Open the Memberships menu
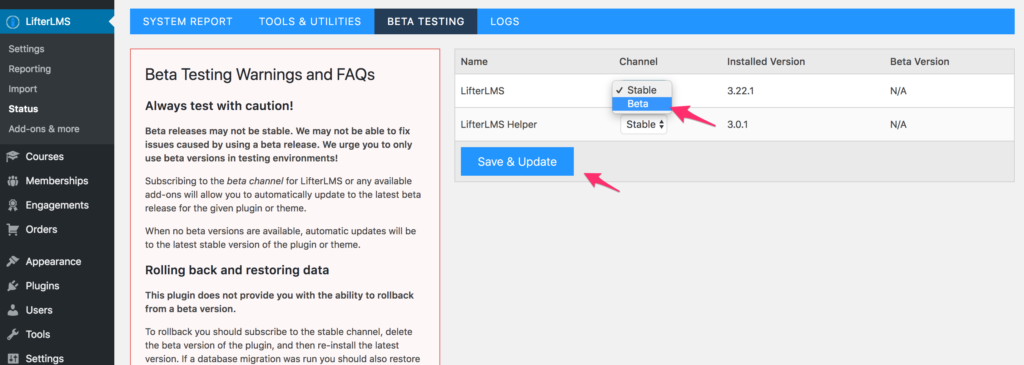1024x365 pixels. click(x=57, y=181)
